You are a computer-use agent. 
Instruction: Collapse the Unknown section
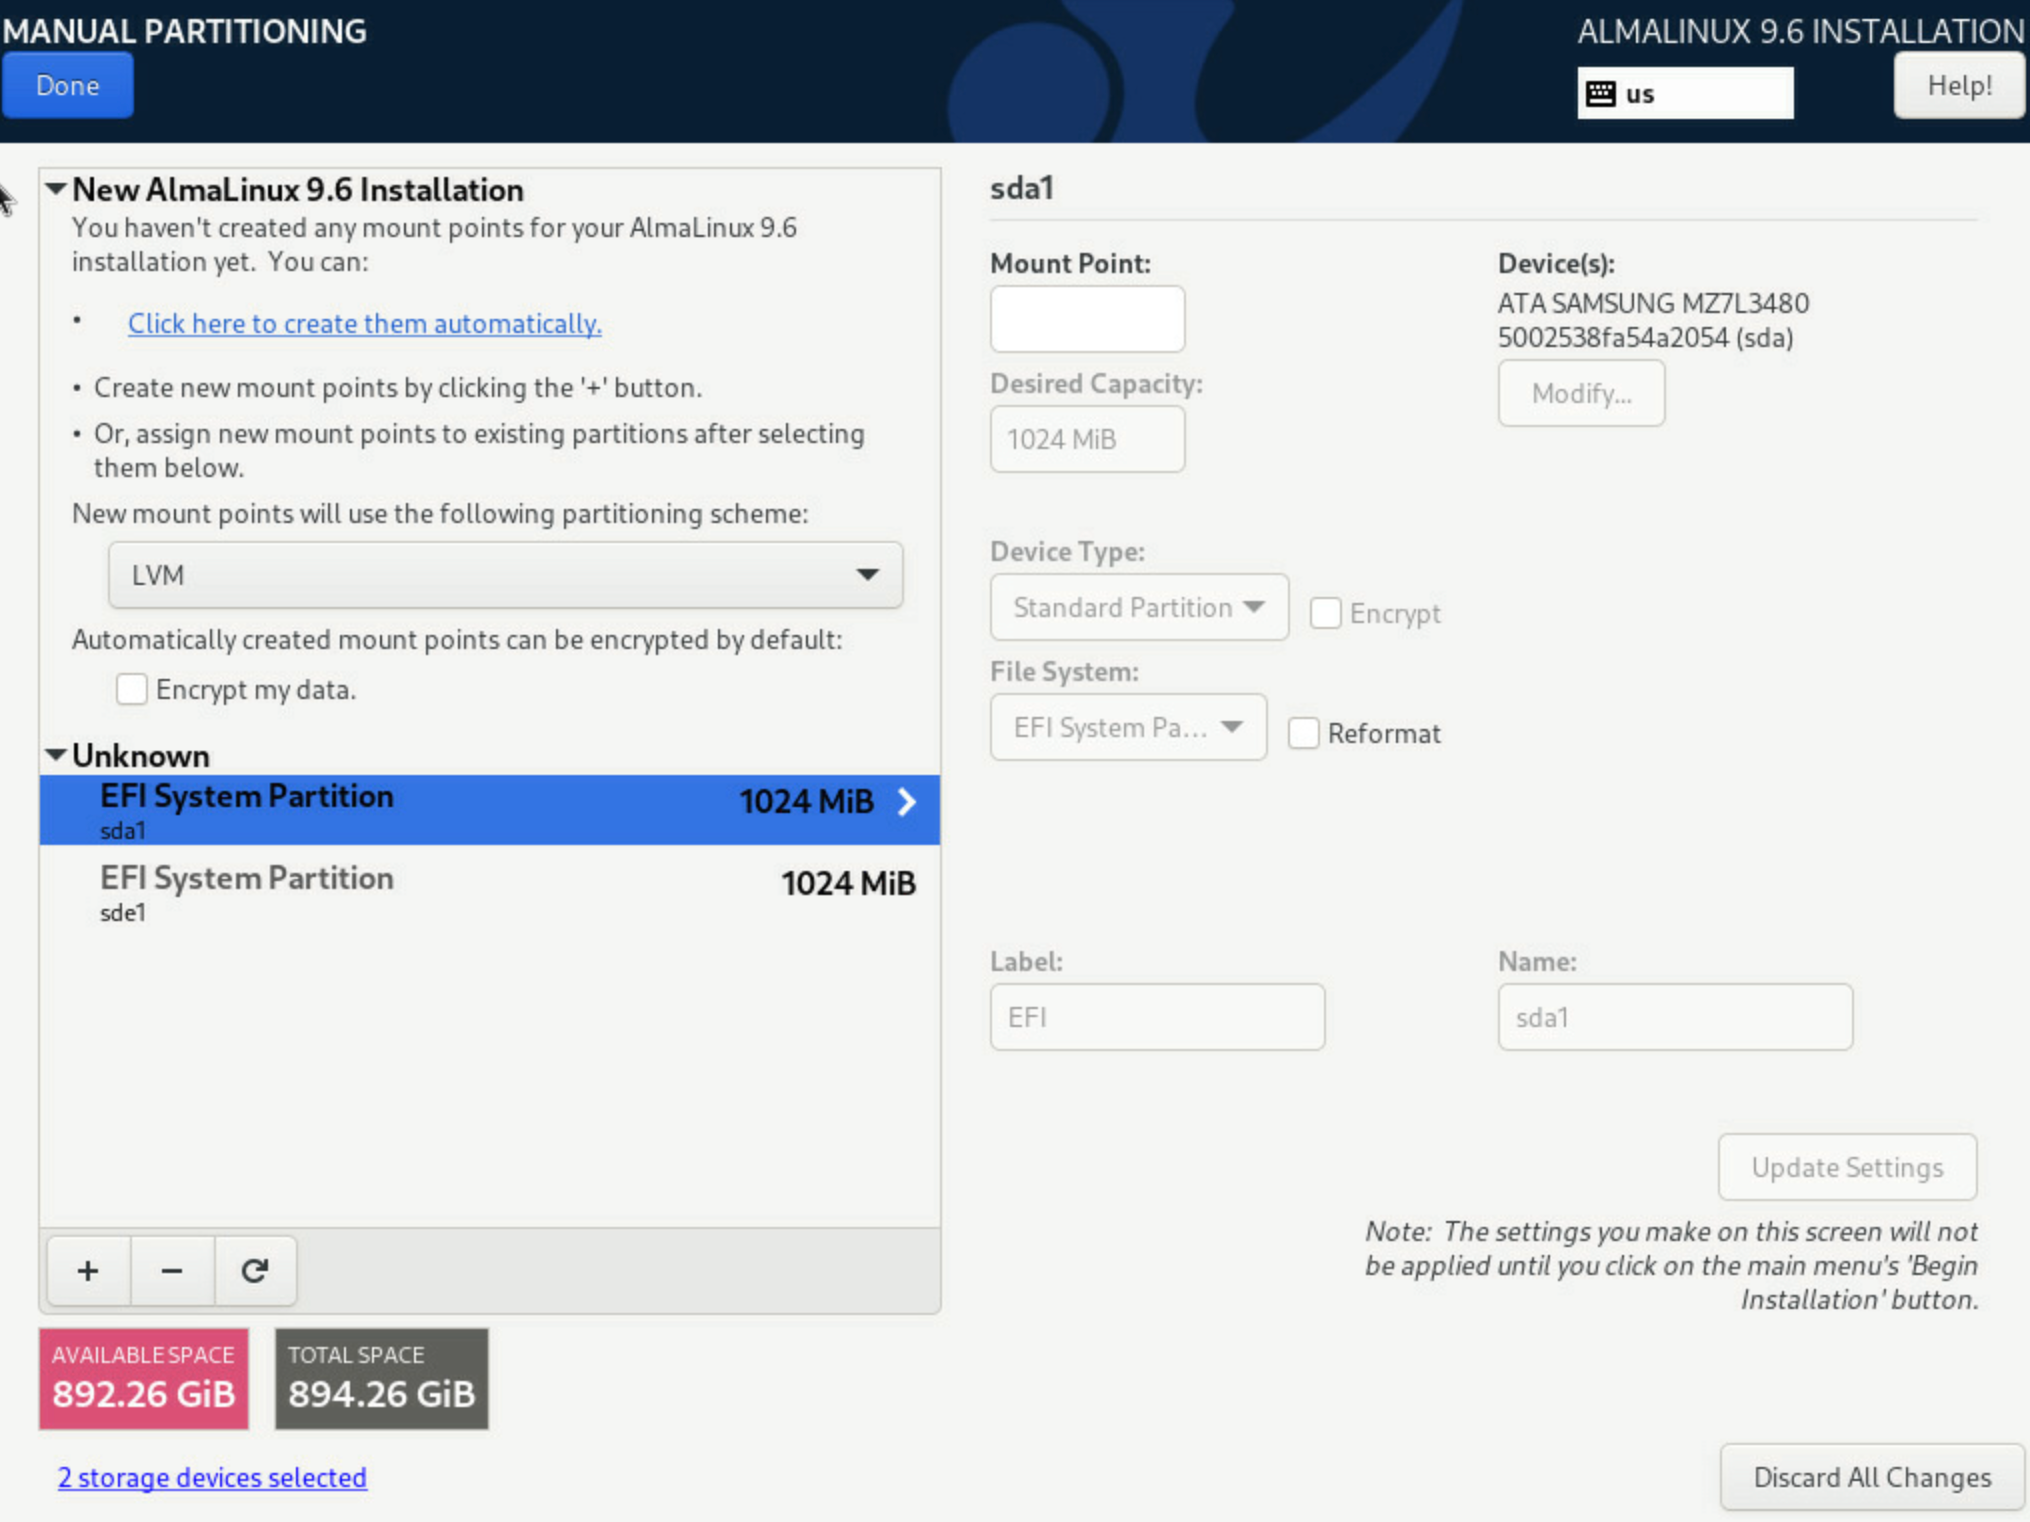coord(56,755)
